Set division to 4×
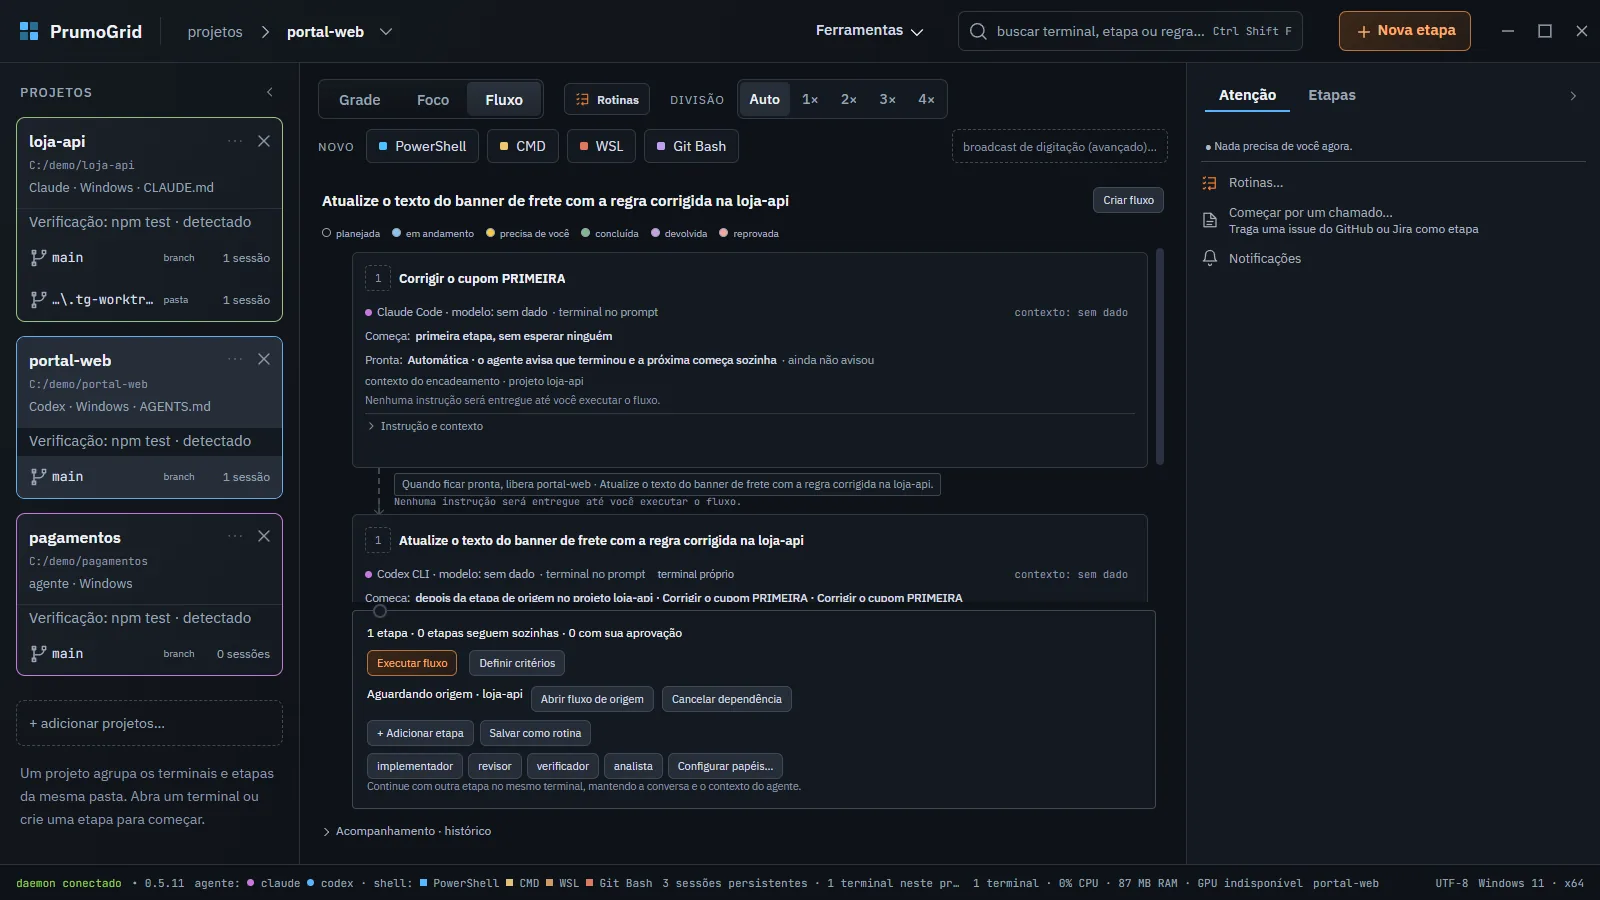The width and height of the screenshot is (1600, 900). point(926,99)
